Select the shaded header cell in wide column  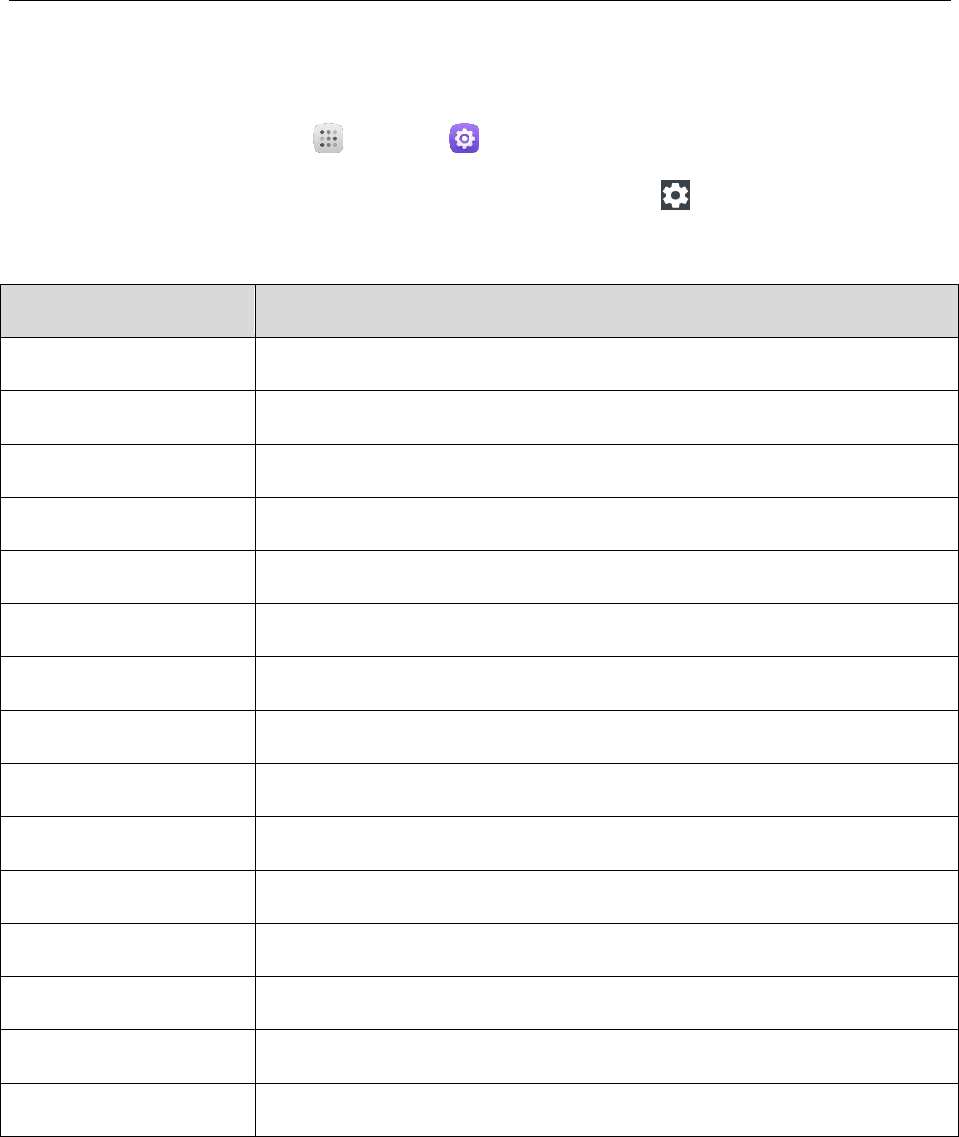click(x=607, y=310)
